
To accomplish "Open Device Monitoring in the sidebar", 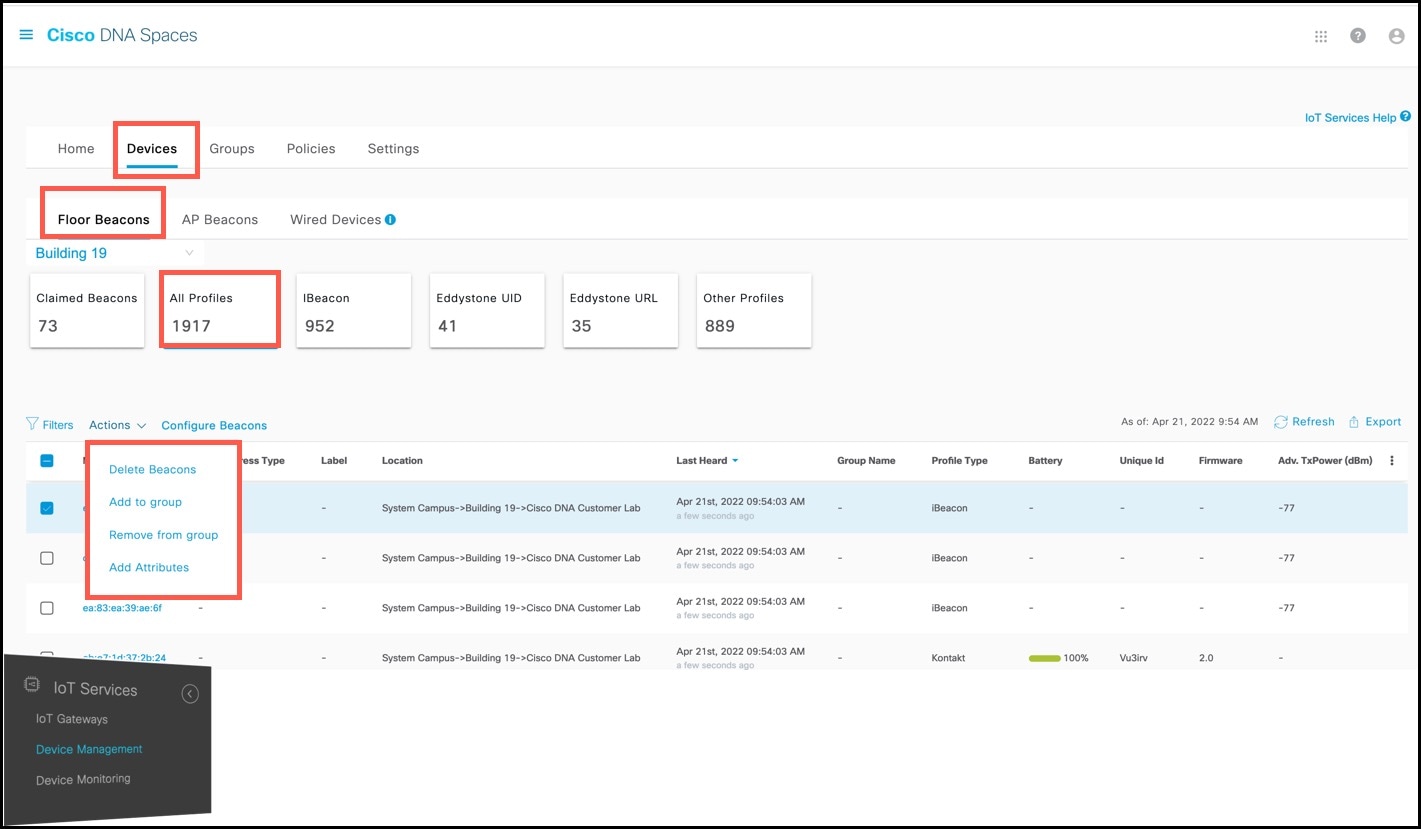I will click(x=83, y=779).
